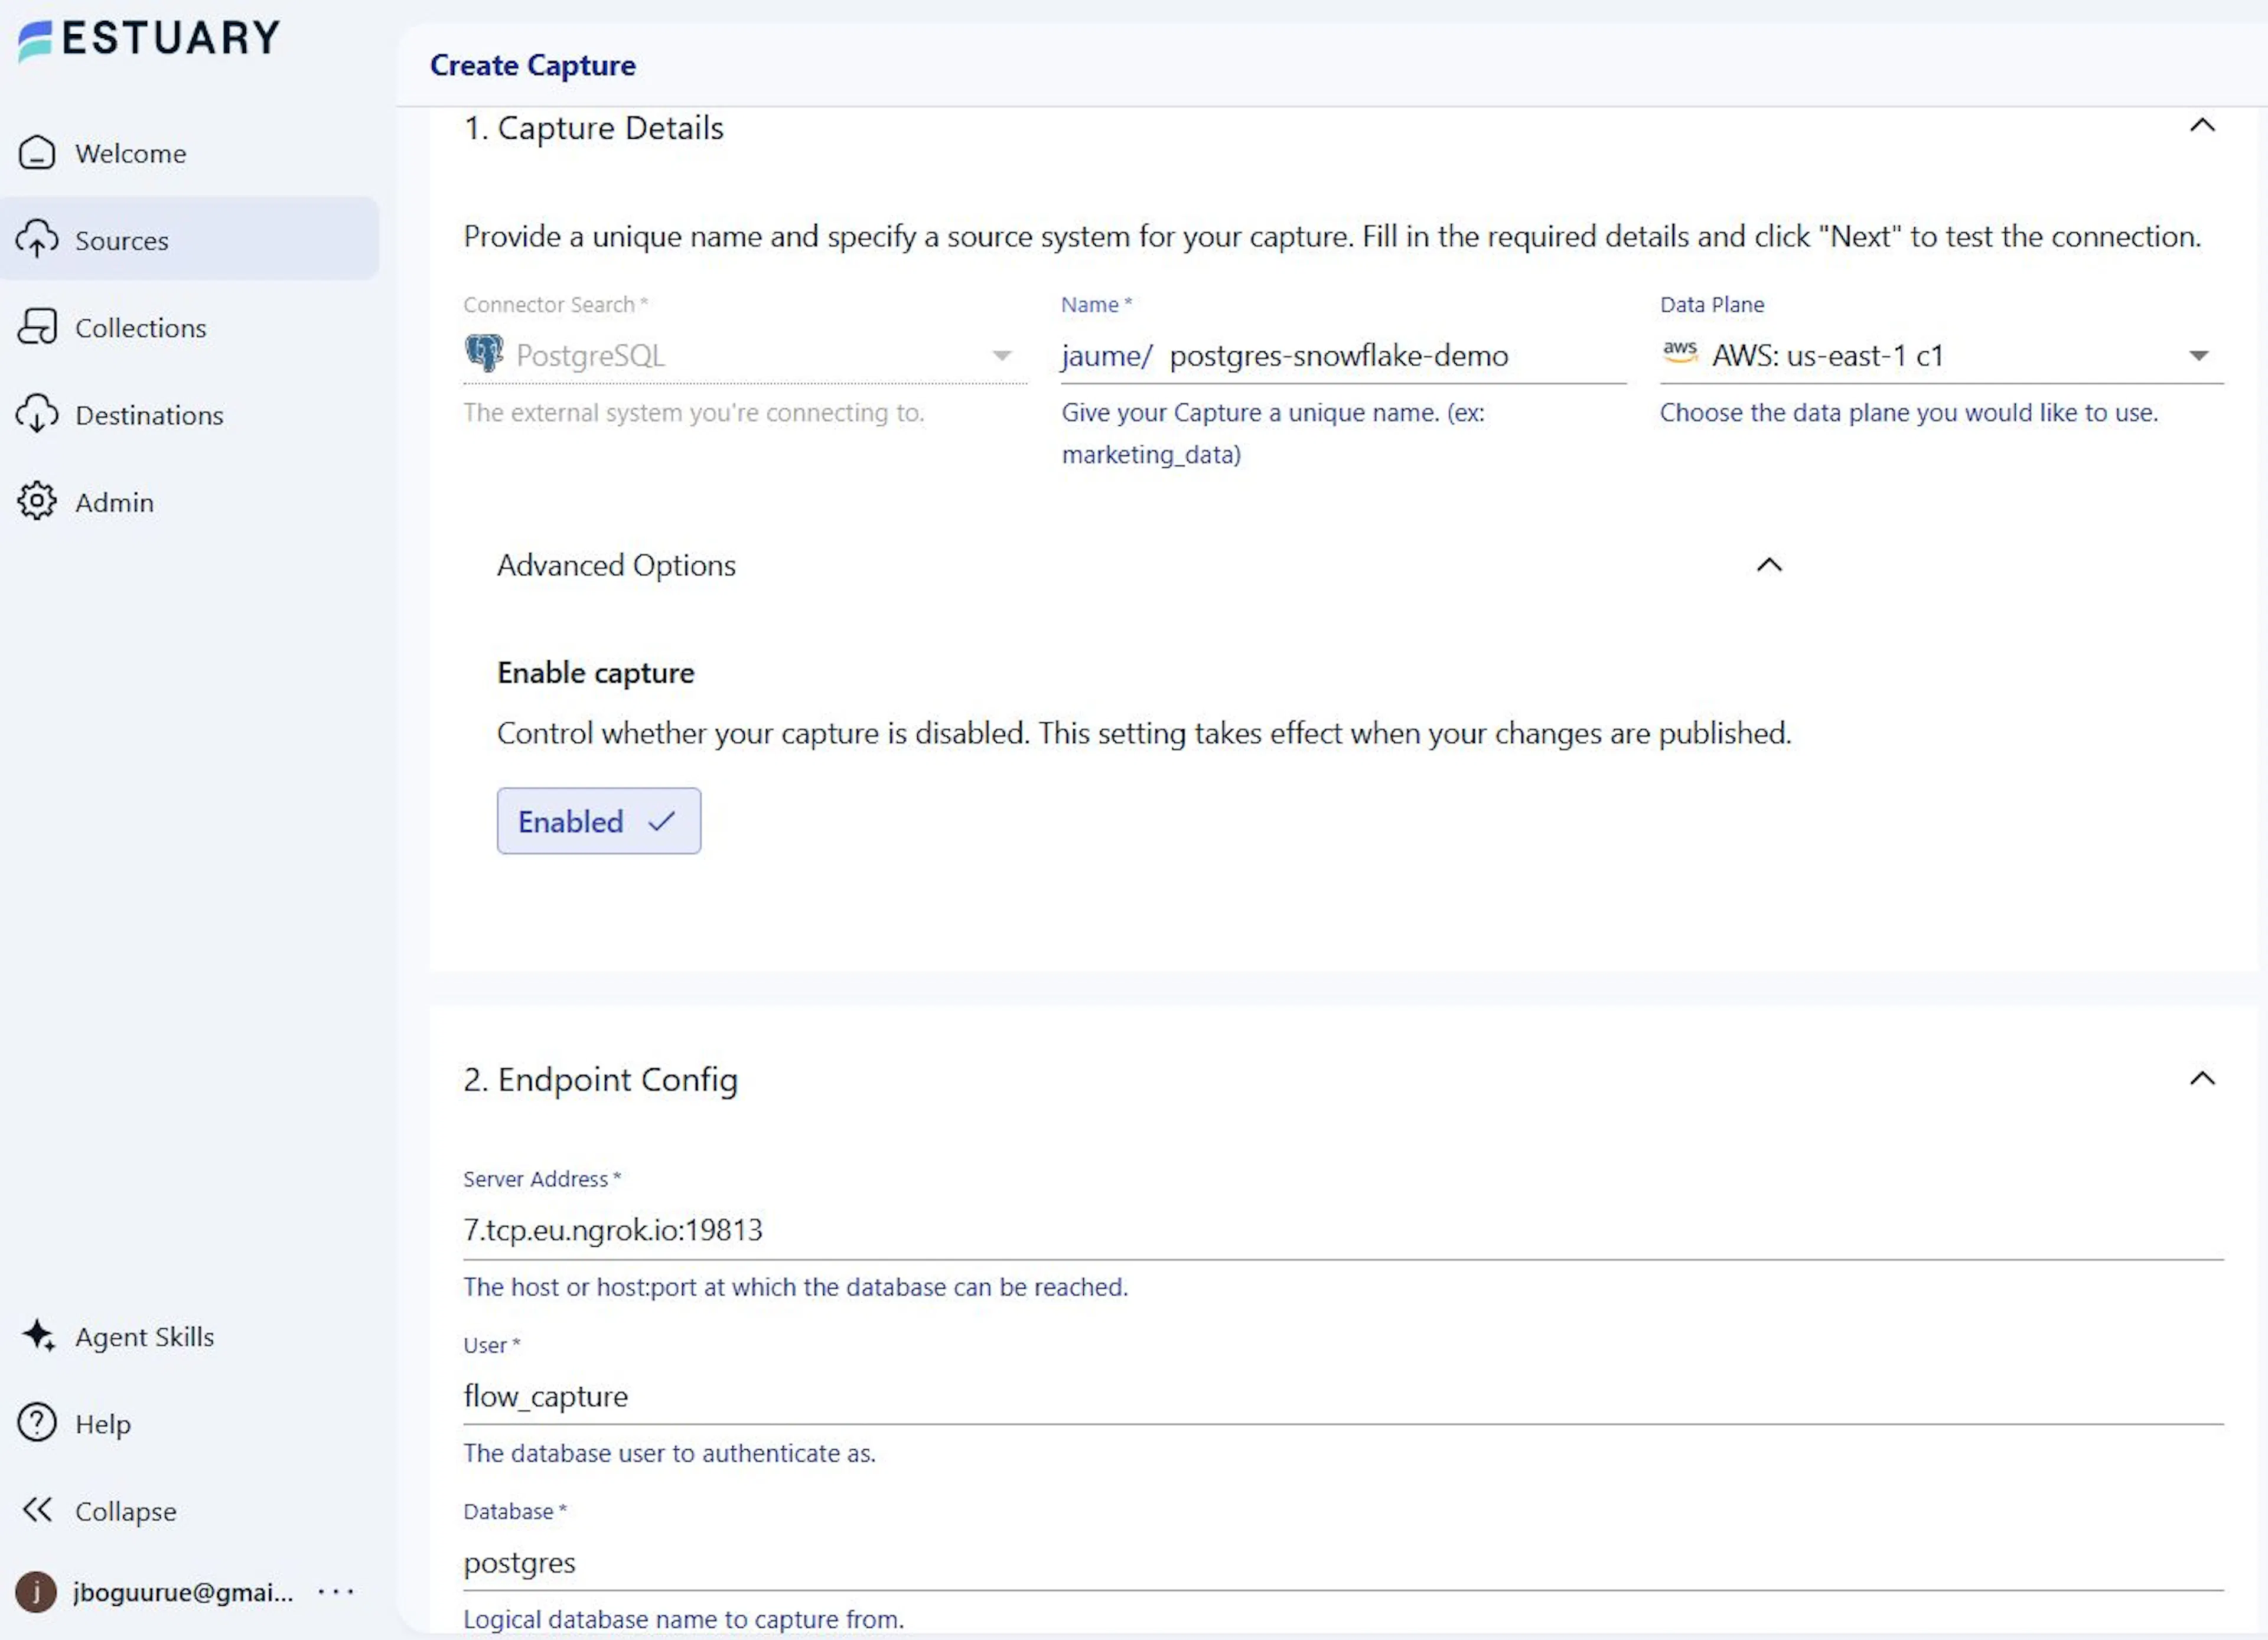Open the Help question mark icon

[37, 1423]
